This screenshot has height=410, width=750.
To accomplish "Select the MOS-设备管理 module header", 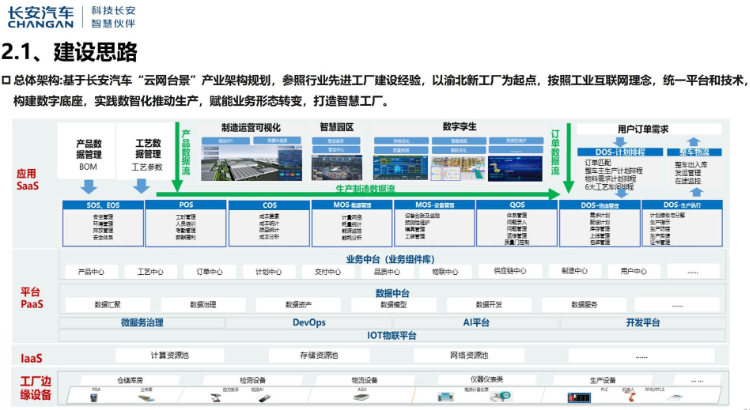I will [434, 205].
